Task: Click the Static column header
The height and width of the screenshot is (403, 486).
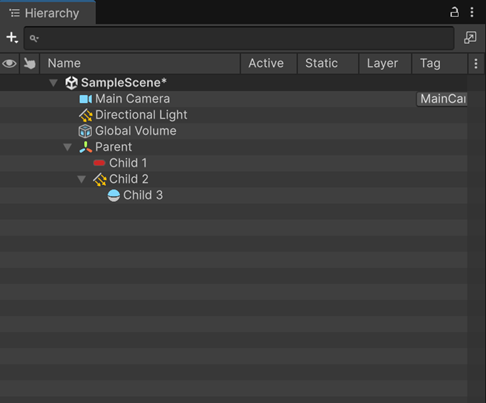Action: click(x=328, y=63)
